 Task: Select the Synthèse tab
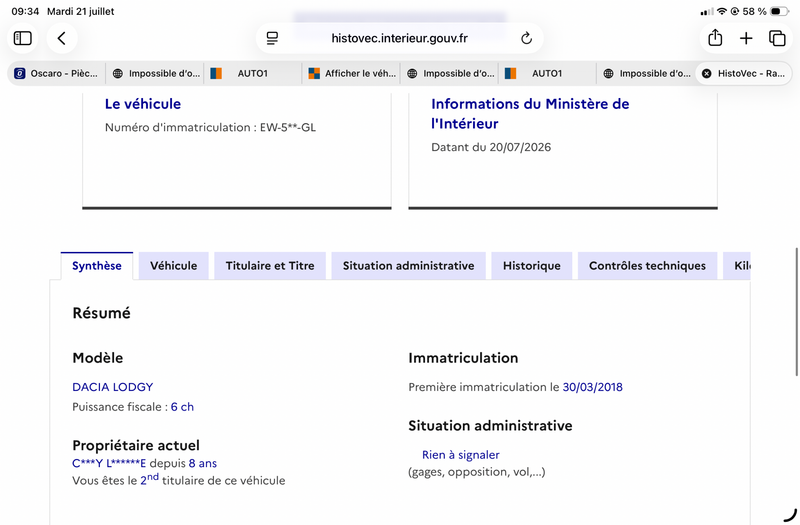(x=97, y=266)
